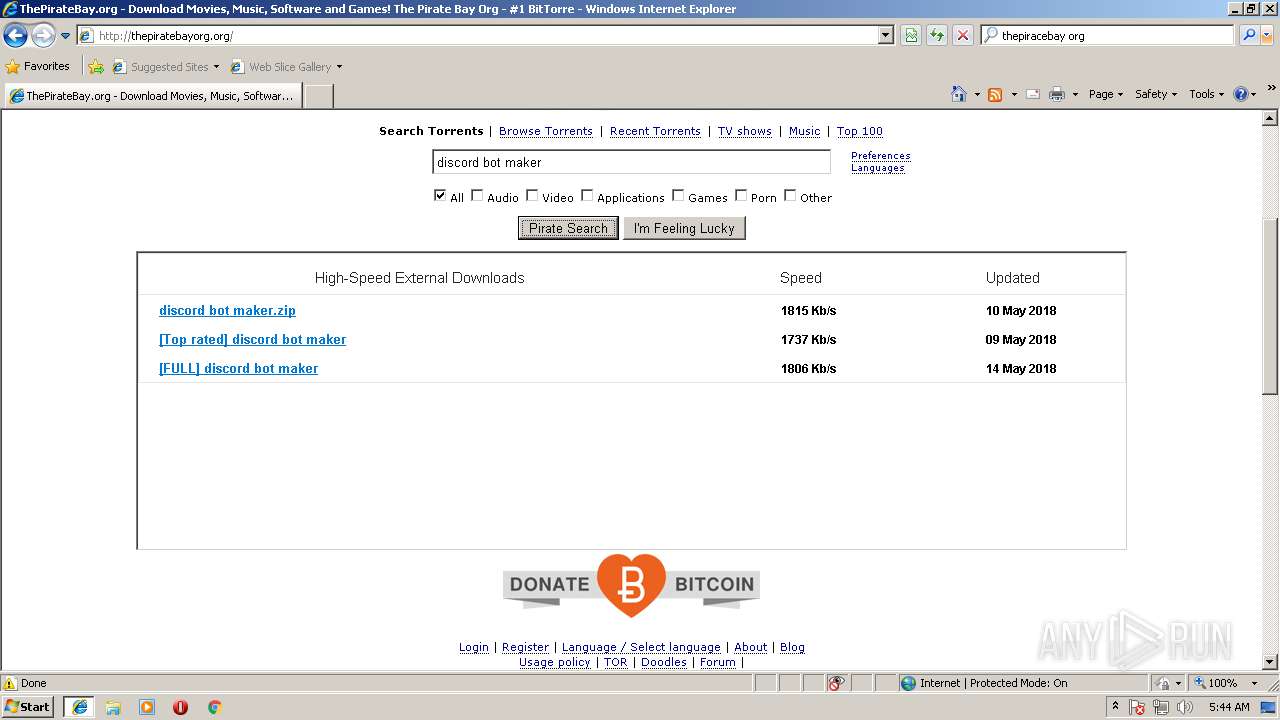Click the Refresh page icon
Viewport: 1280px width, 720px height.
[937, 35]
